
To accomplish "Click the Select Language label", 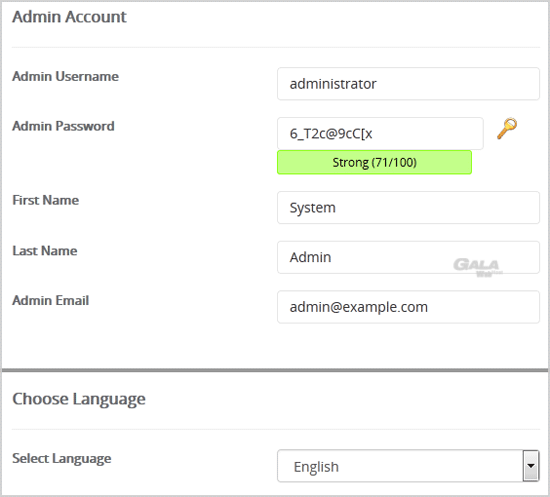I will pos(62,459).
